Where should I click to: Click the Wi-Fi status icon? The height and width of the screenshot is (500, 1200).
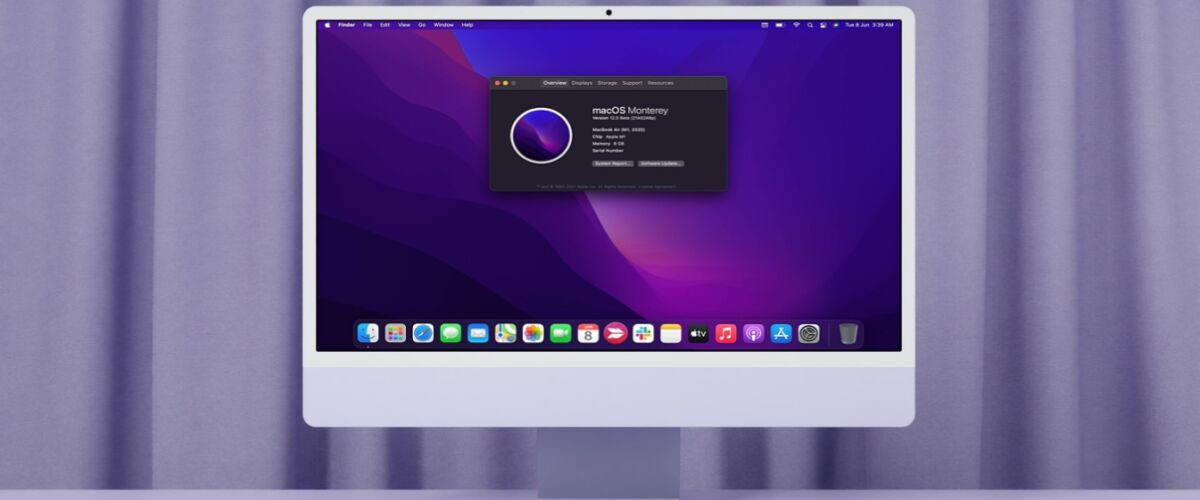[797, 24]
